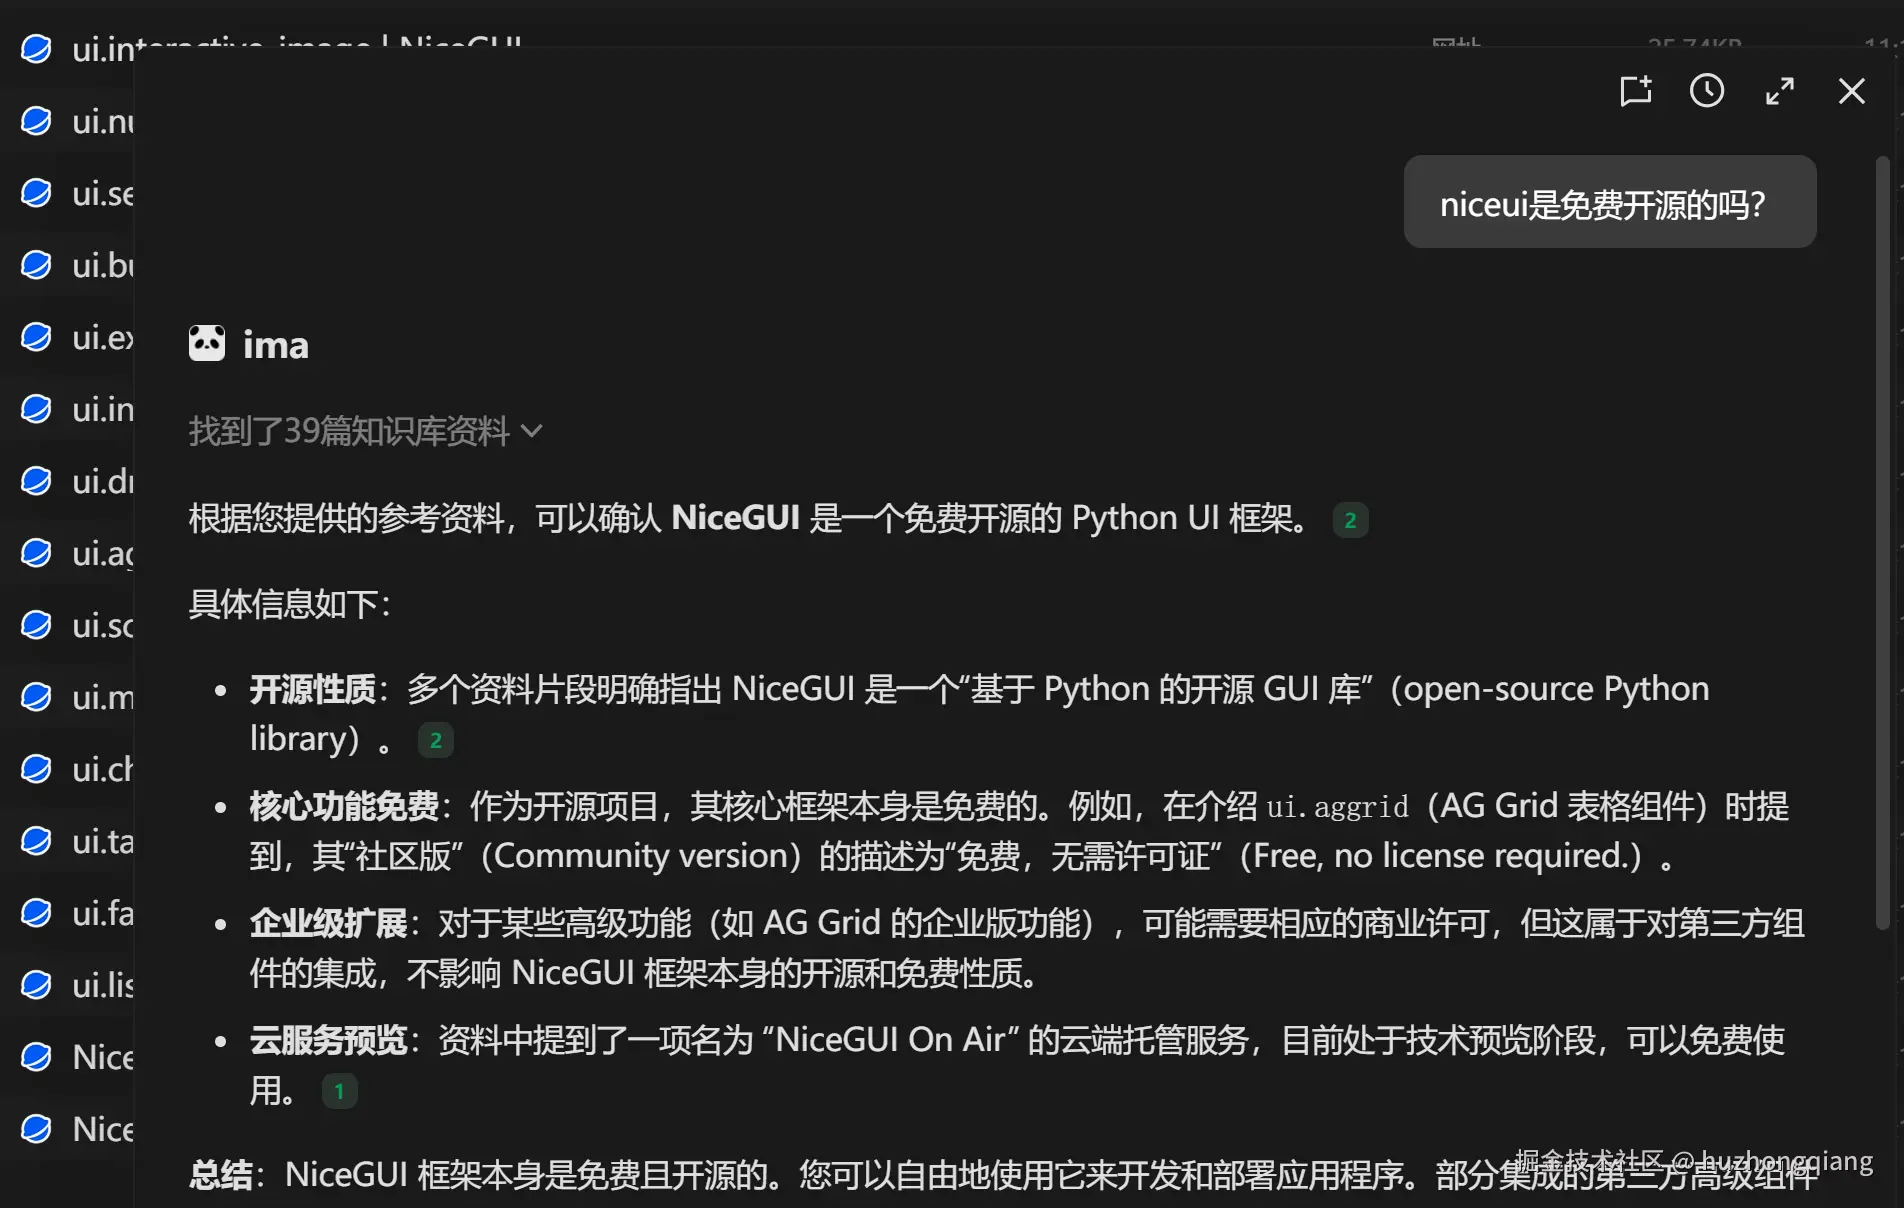
Task: Click the bold 企业级扩展 bullet heading
Action: (329, 923)
